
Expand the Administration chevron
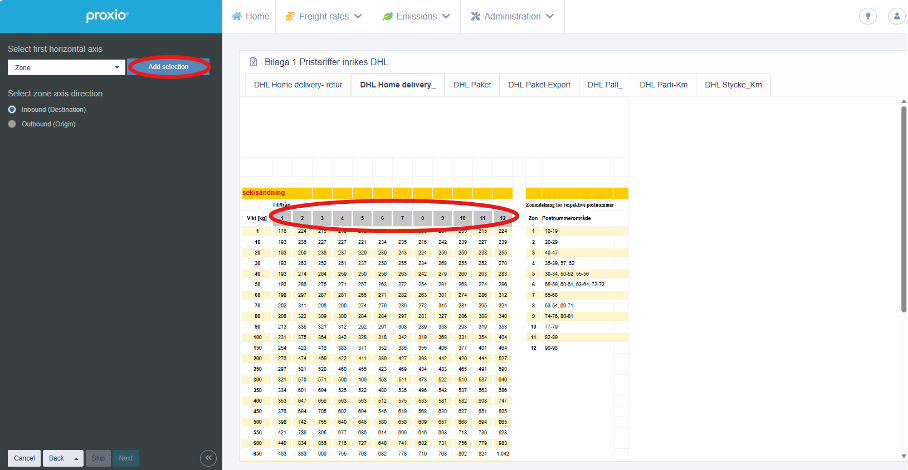550,16
